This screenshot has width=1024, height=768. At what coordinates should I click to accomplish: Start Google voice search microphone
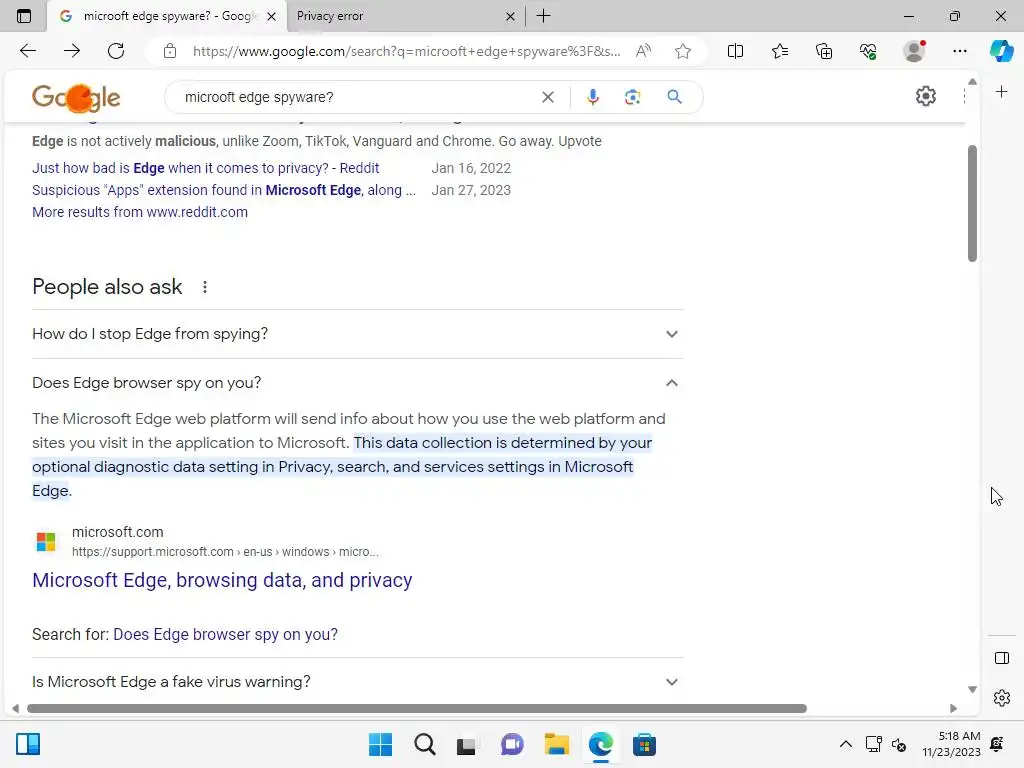592,97
